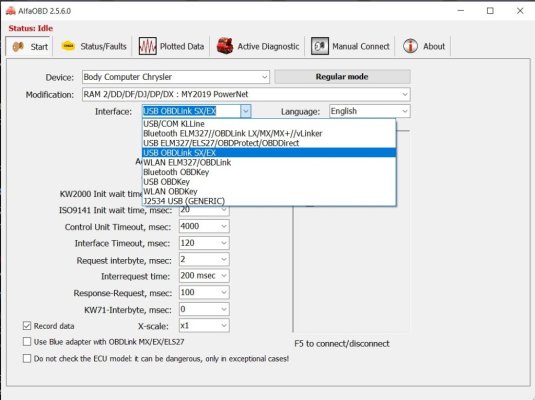Maximize the AlfaOBD window

(x=490, y=11)
